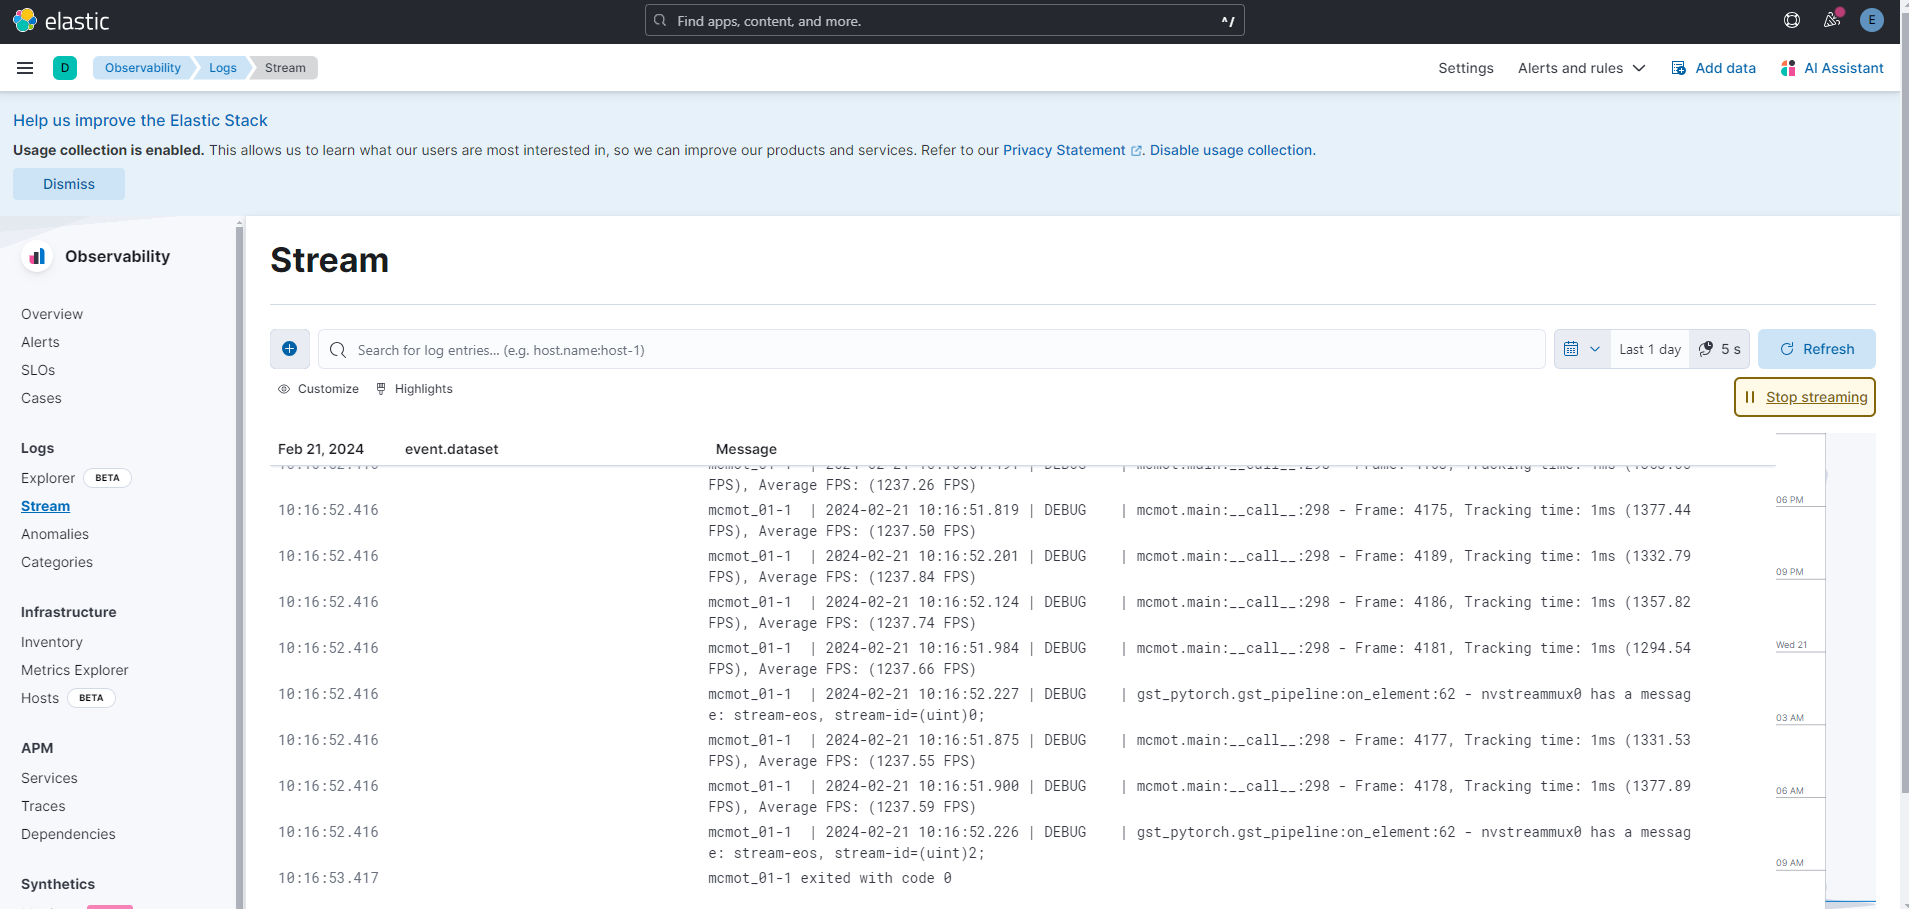This screenshot has height=909, width=1909.
Task: Open Alerts in the sidebar
Action: pyautogui.click(x=40, y=342)
